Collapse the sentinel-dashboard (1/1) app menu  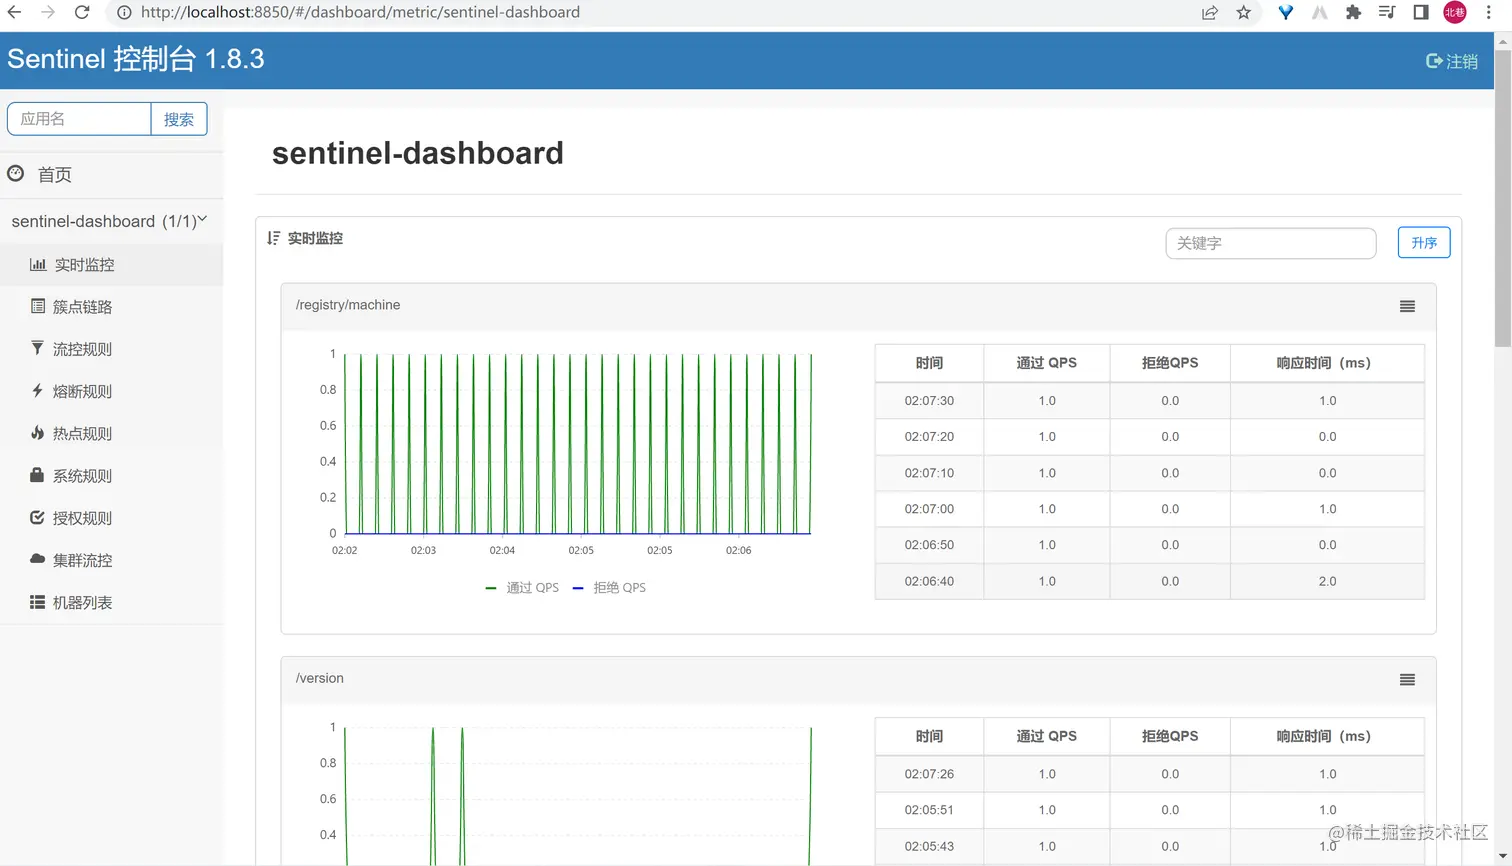(x=111, y=221)
